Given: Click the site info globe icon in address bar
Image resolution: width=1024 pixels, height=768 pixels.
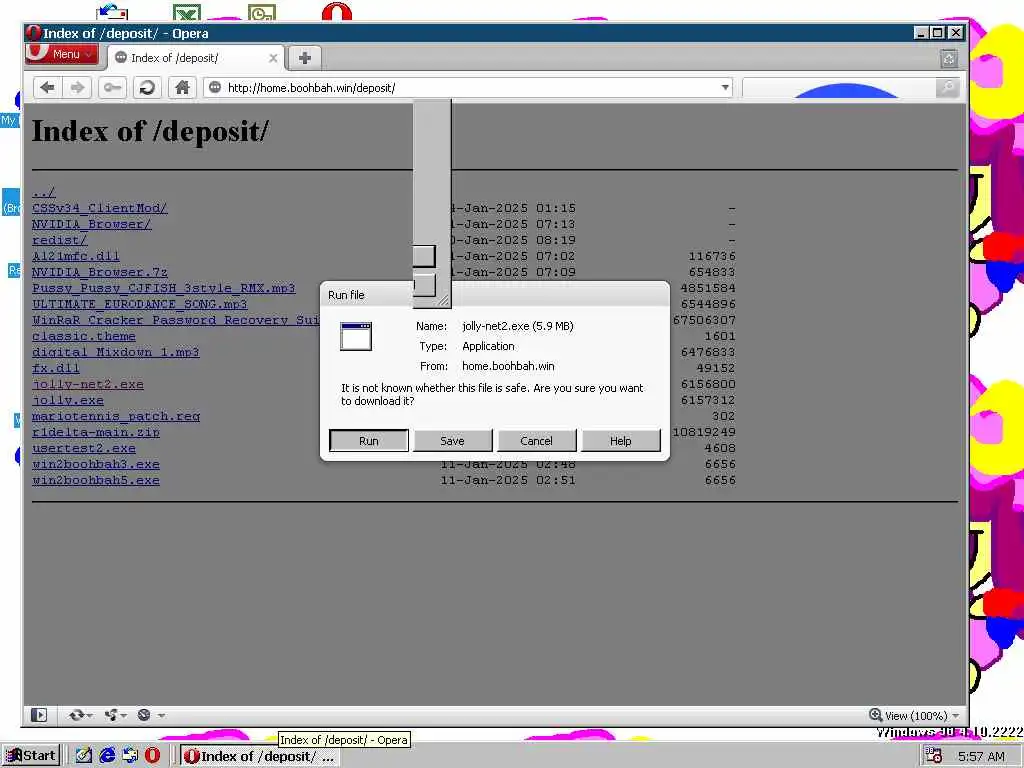Looking at the screenshot, I should [x=215, y=88].
